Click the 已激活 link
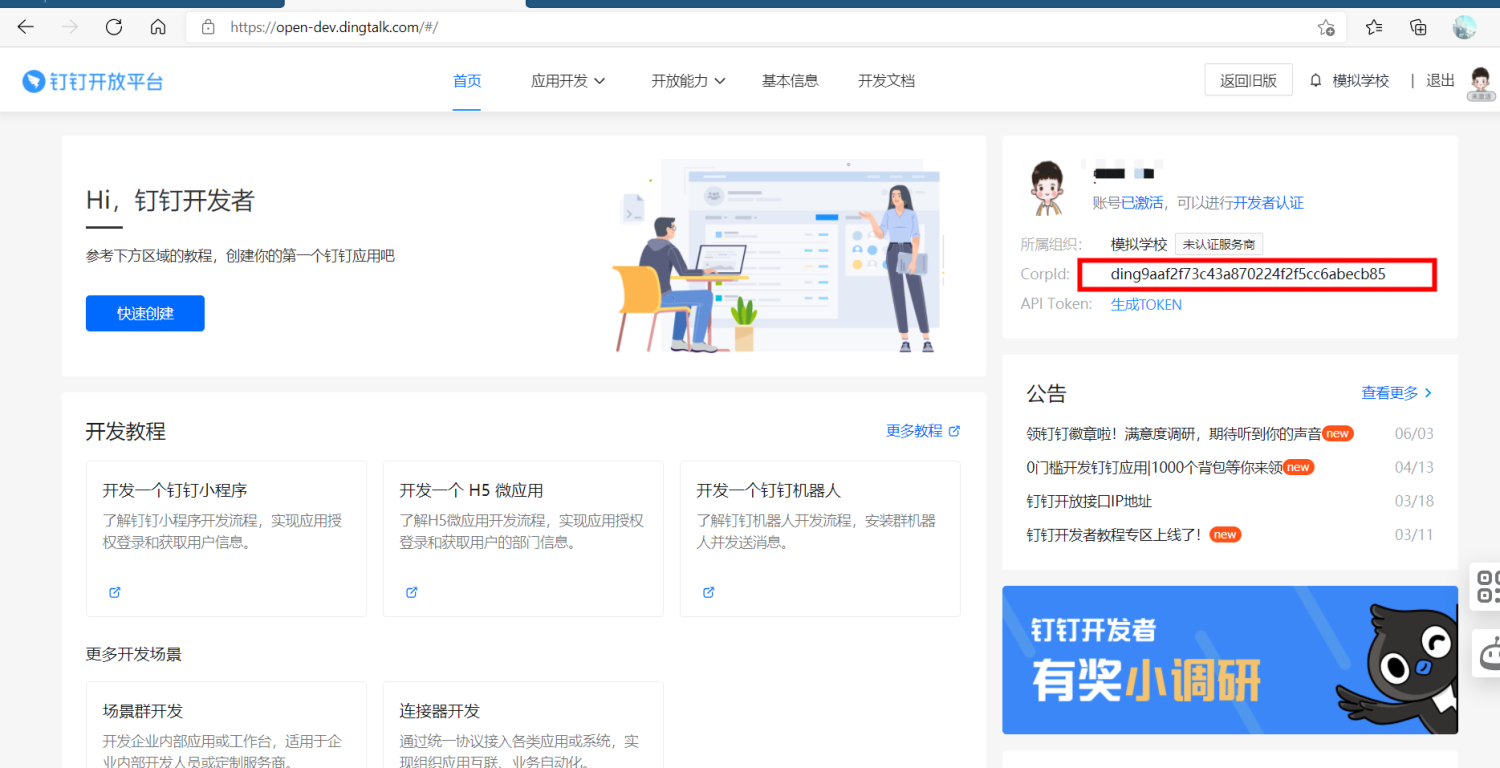1500x768 pixels. (x=1142, y=203)
